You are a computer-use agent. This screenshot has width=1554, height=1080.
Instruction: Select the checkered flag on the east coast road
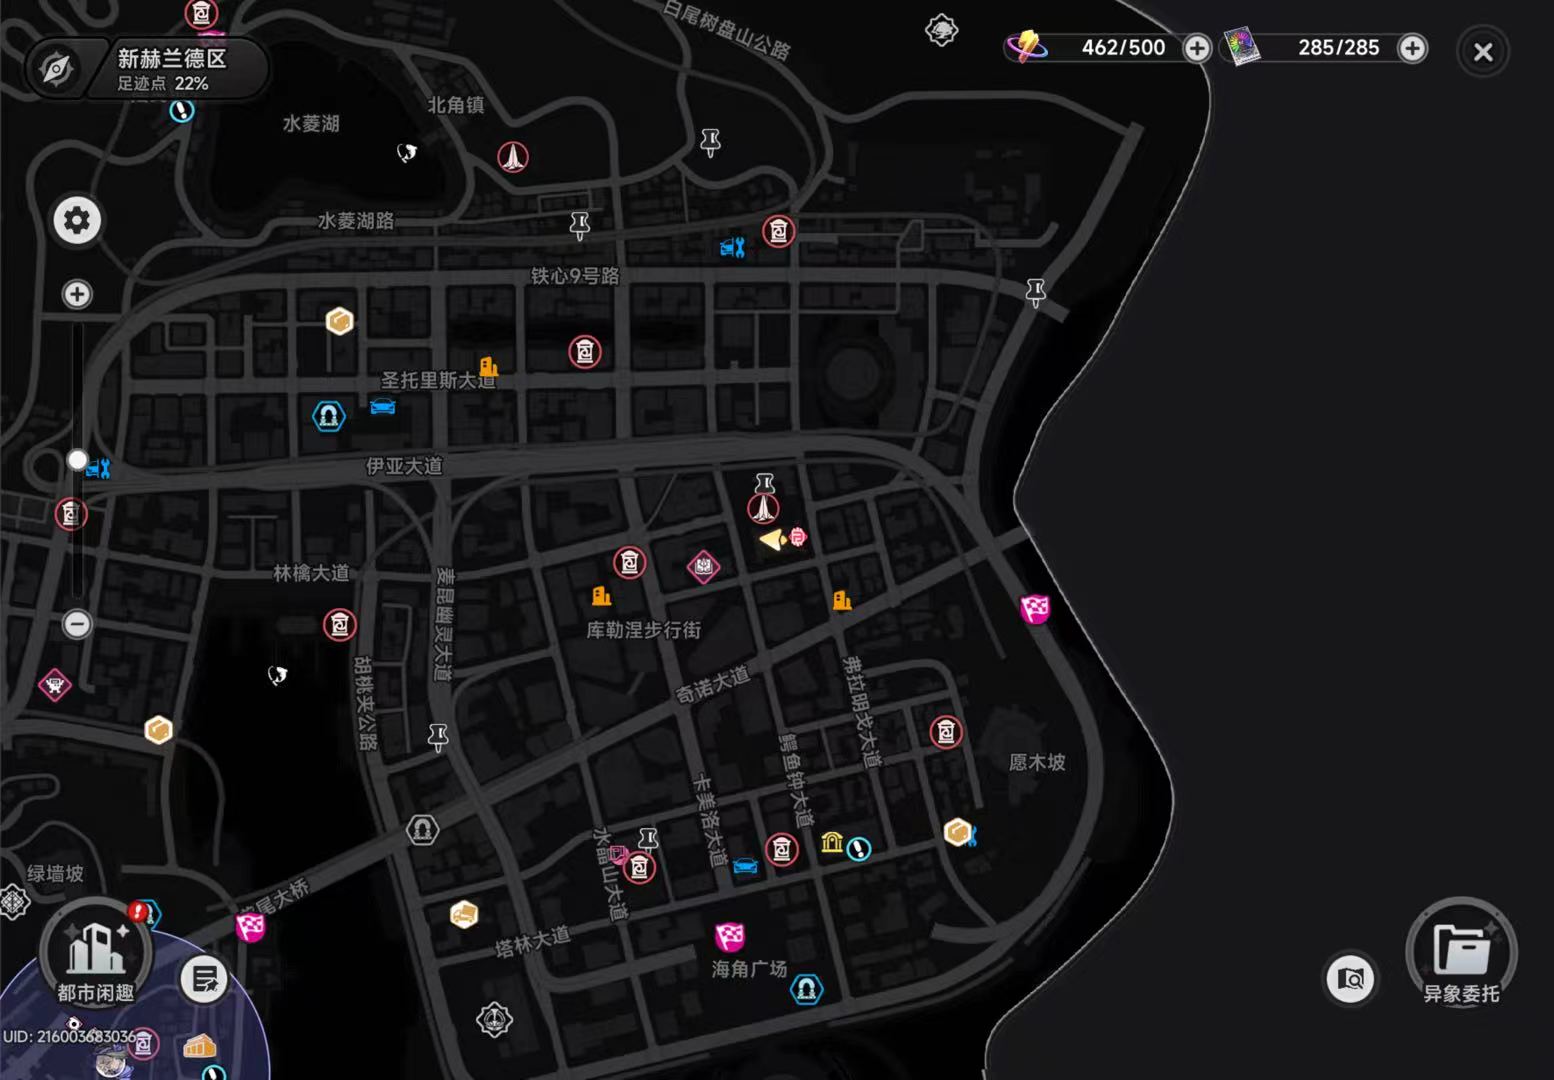coord(1035,609)
